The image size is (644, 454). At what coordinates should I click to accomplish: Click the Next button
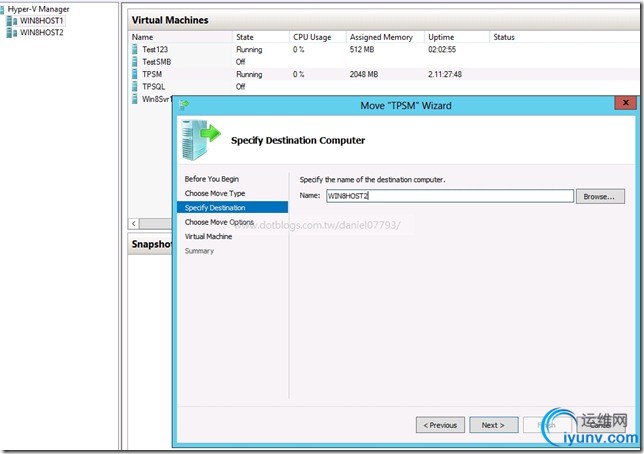pyautogui.click(x=494, y=425)
